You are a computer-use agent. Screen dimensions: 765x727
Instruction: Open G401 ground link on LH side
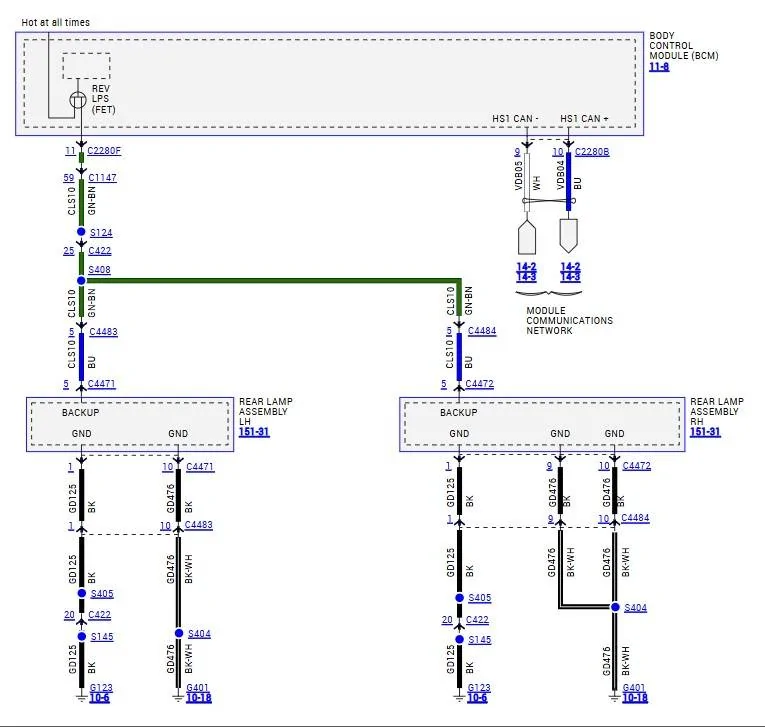coord(197,687)
